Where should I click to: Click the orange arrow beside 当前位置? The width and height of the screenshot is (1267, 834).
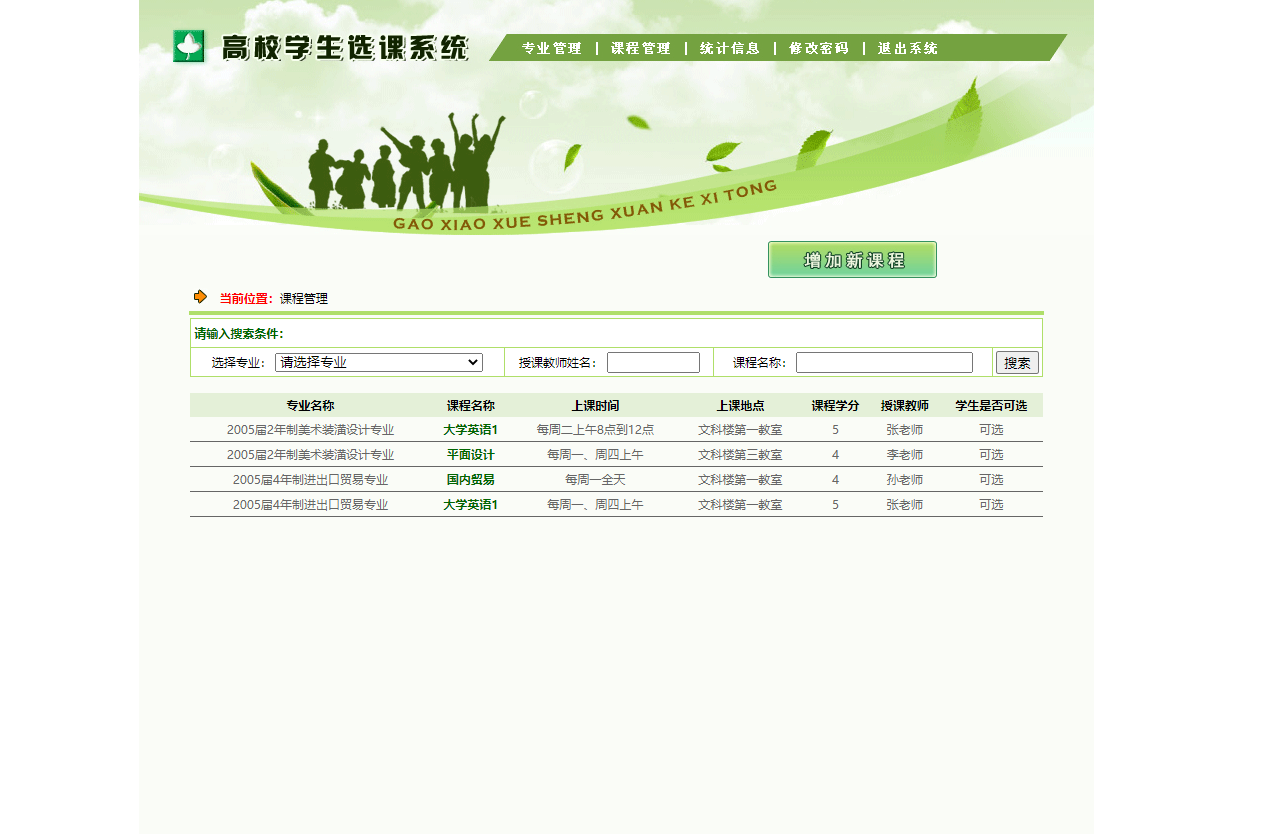(201, 297)
